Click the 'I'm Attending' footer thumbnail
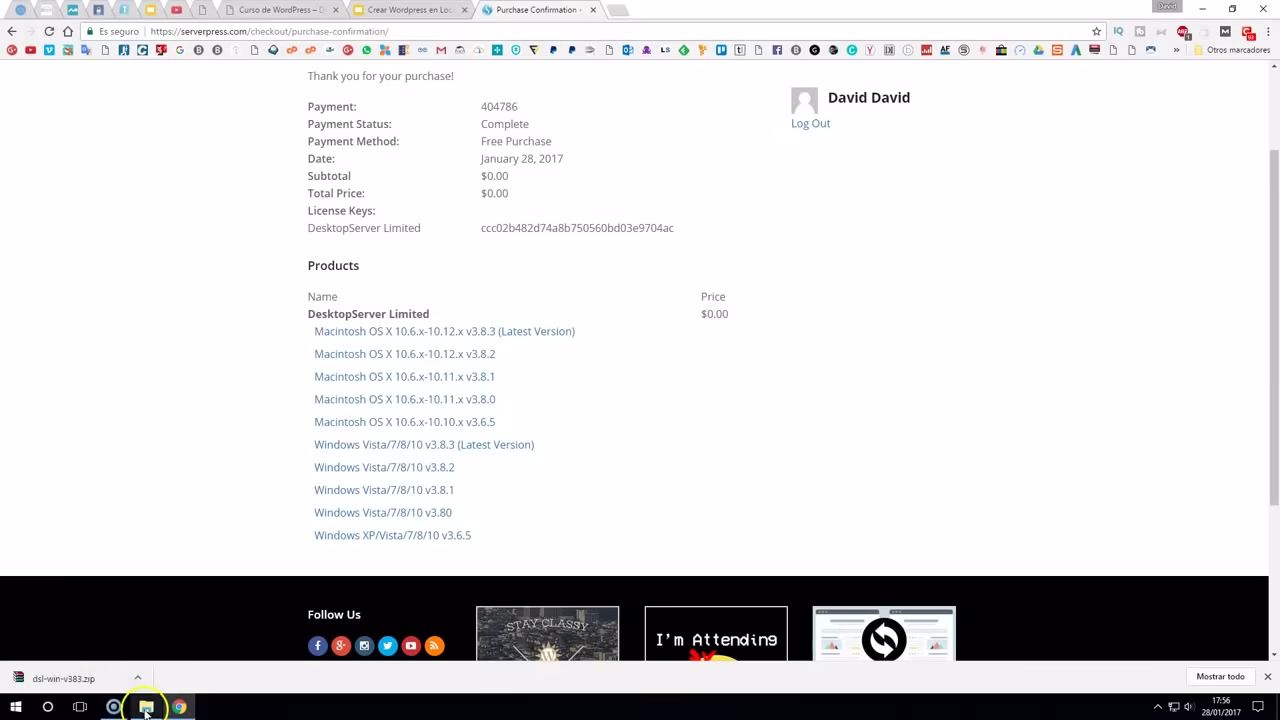This screenshot has height=720, width=1280. [716, 634]
